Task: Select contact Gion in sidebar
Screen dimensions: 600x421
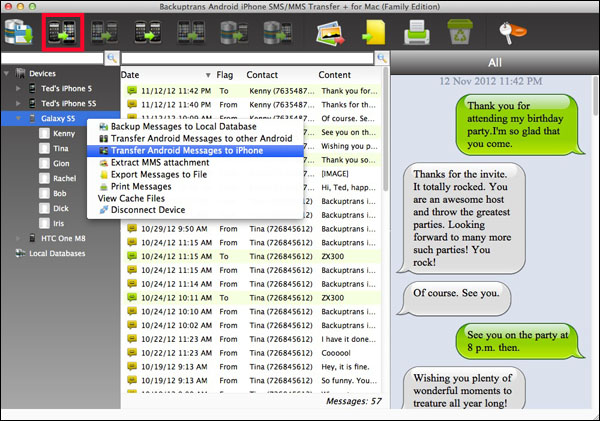Action: point(61,163)
